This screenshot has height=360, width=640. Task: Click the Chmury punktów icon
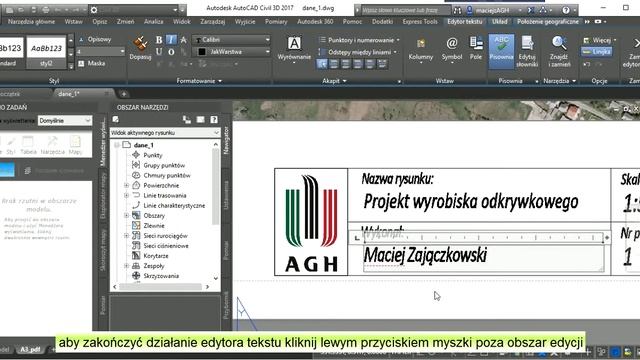click(x=136, y=175)
